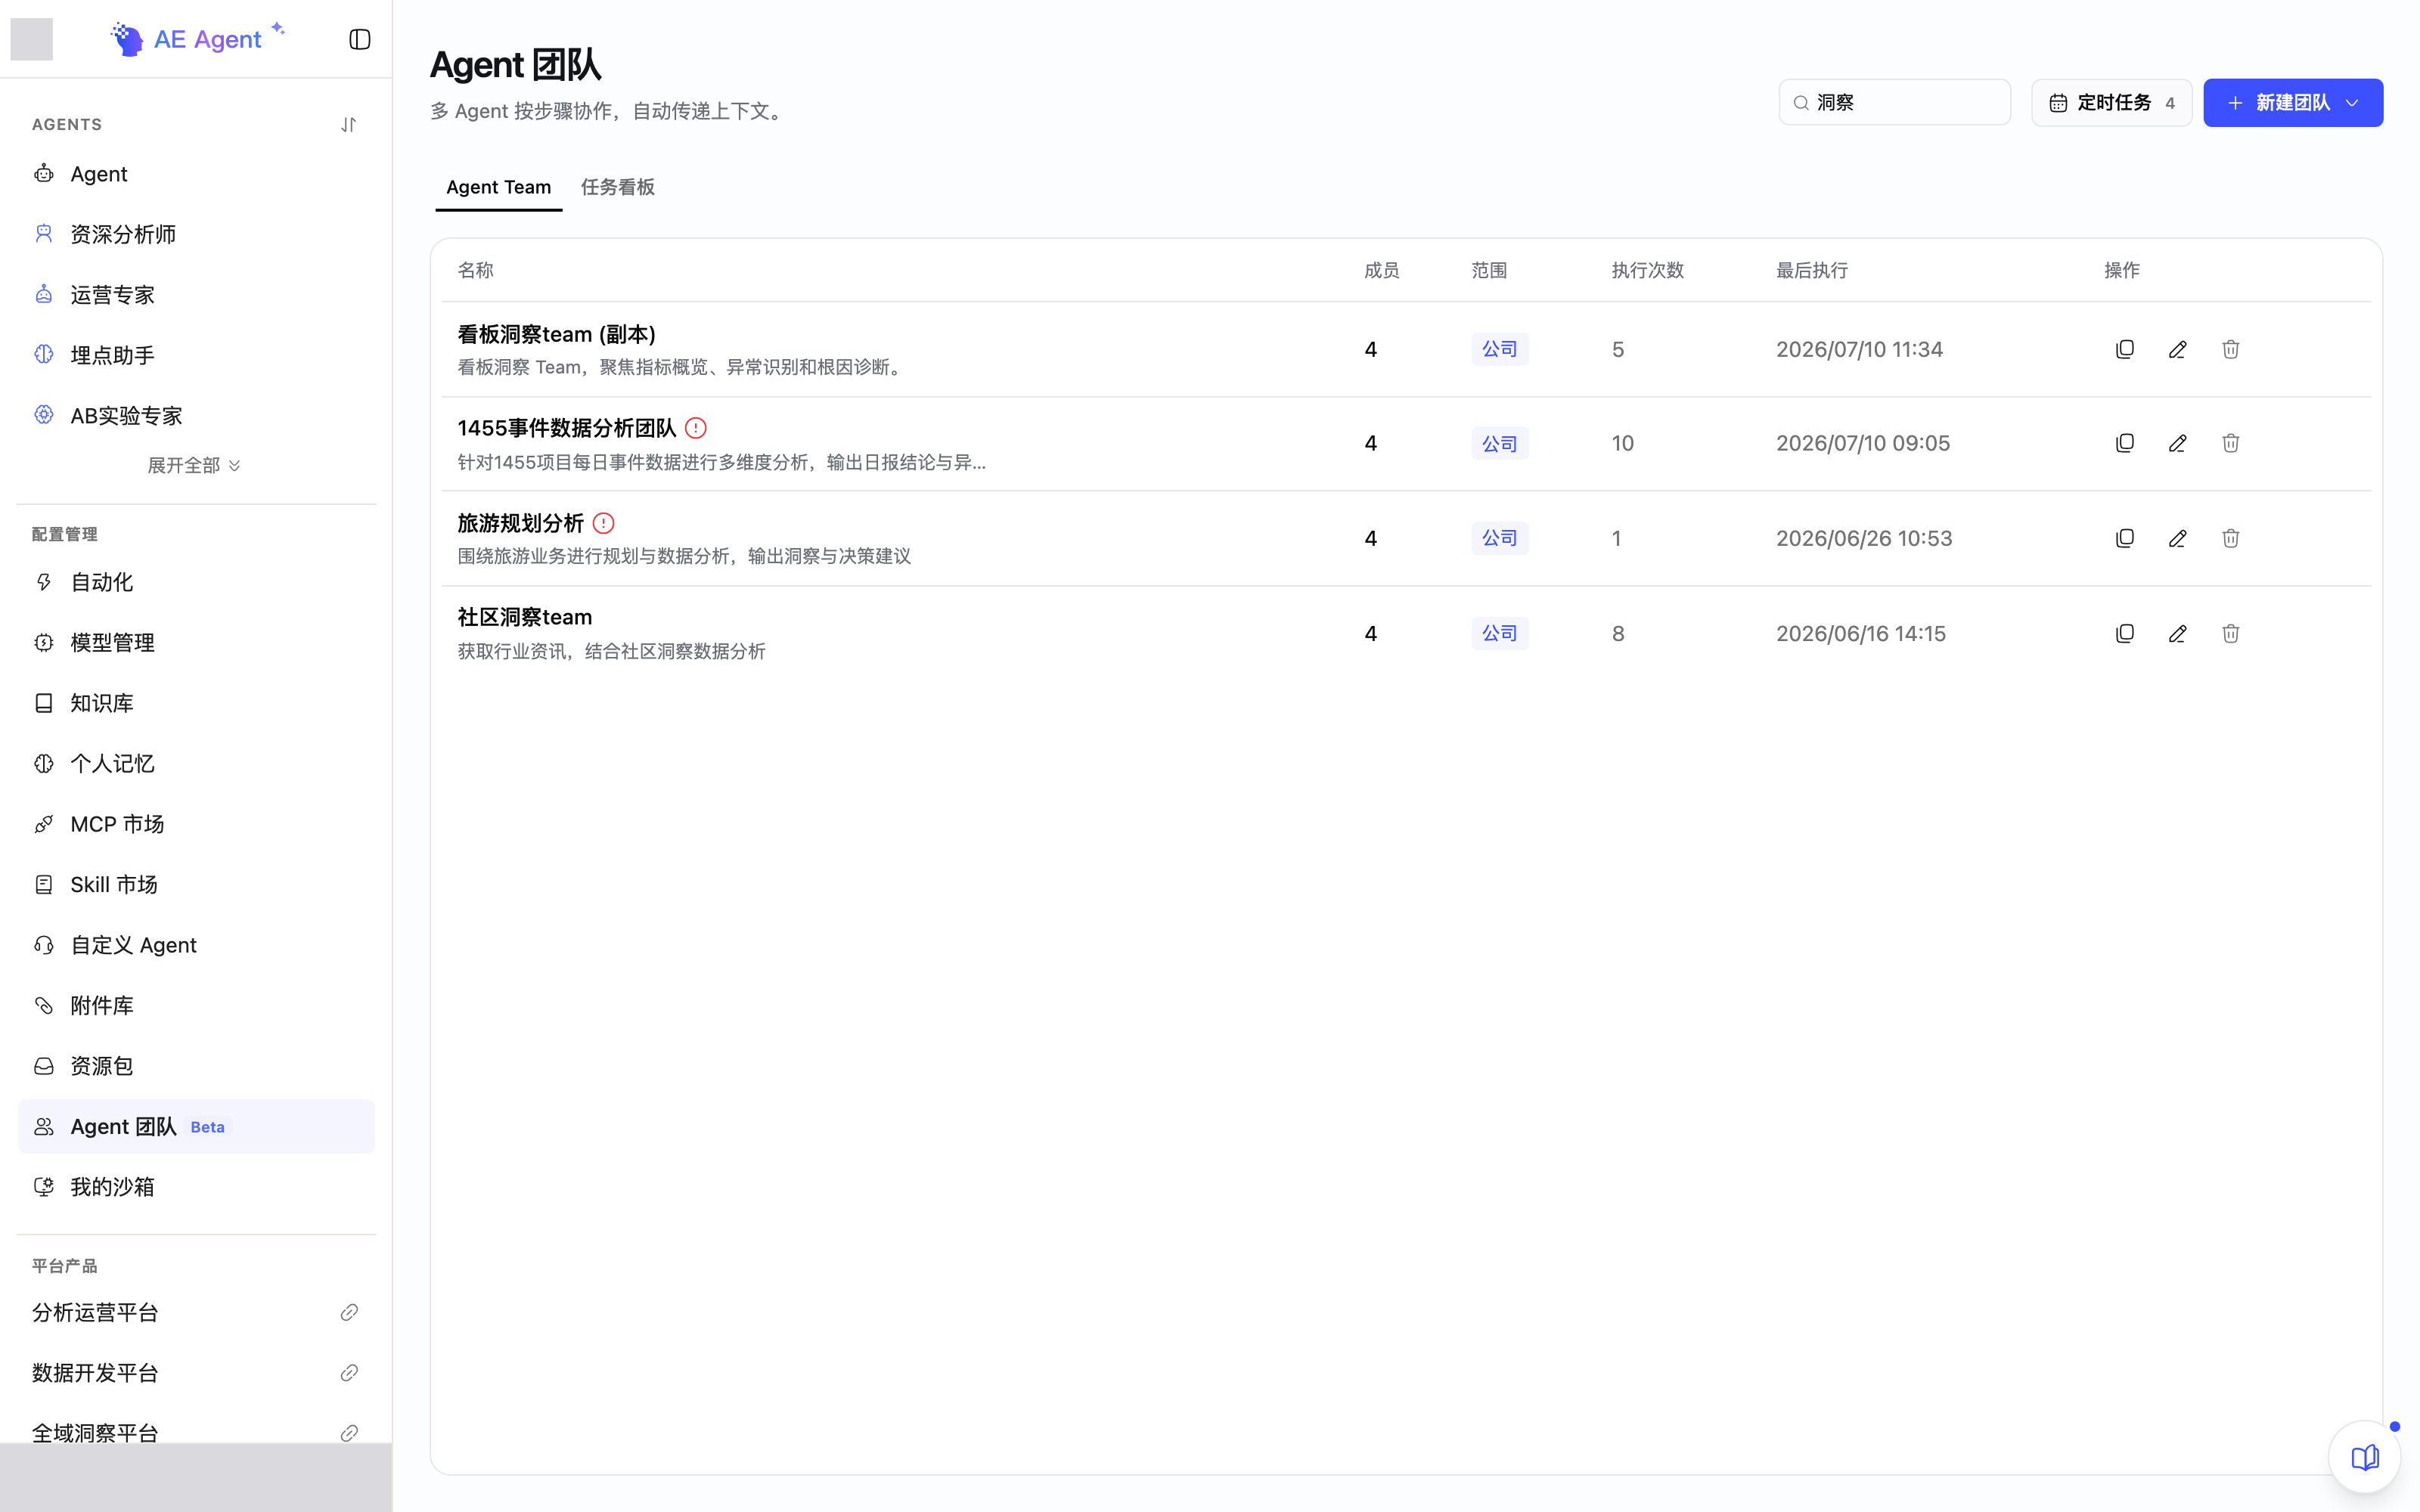Open the 运营专家 agent
Screen dimensions: 2420x1512
point(196,295)
